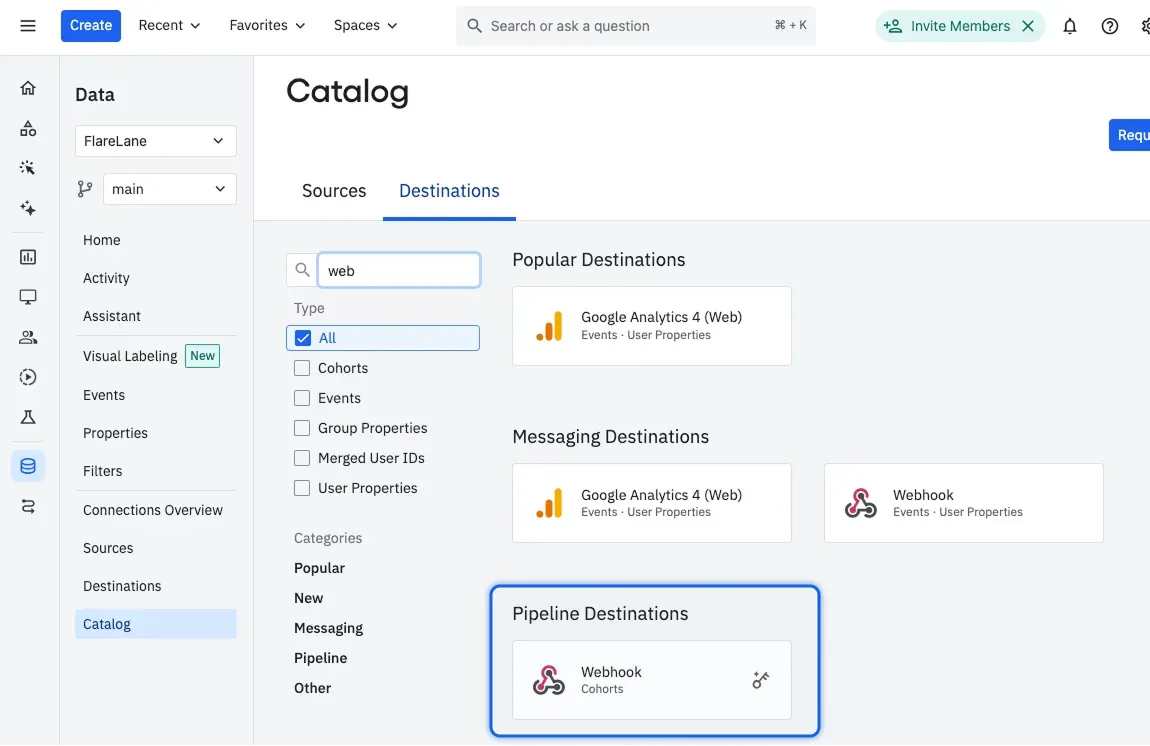Open Destinations in Data sidebar
1150x746 pixels.
(x=122, y=587)
